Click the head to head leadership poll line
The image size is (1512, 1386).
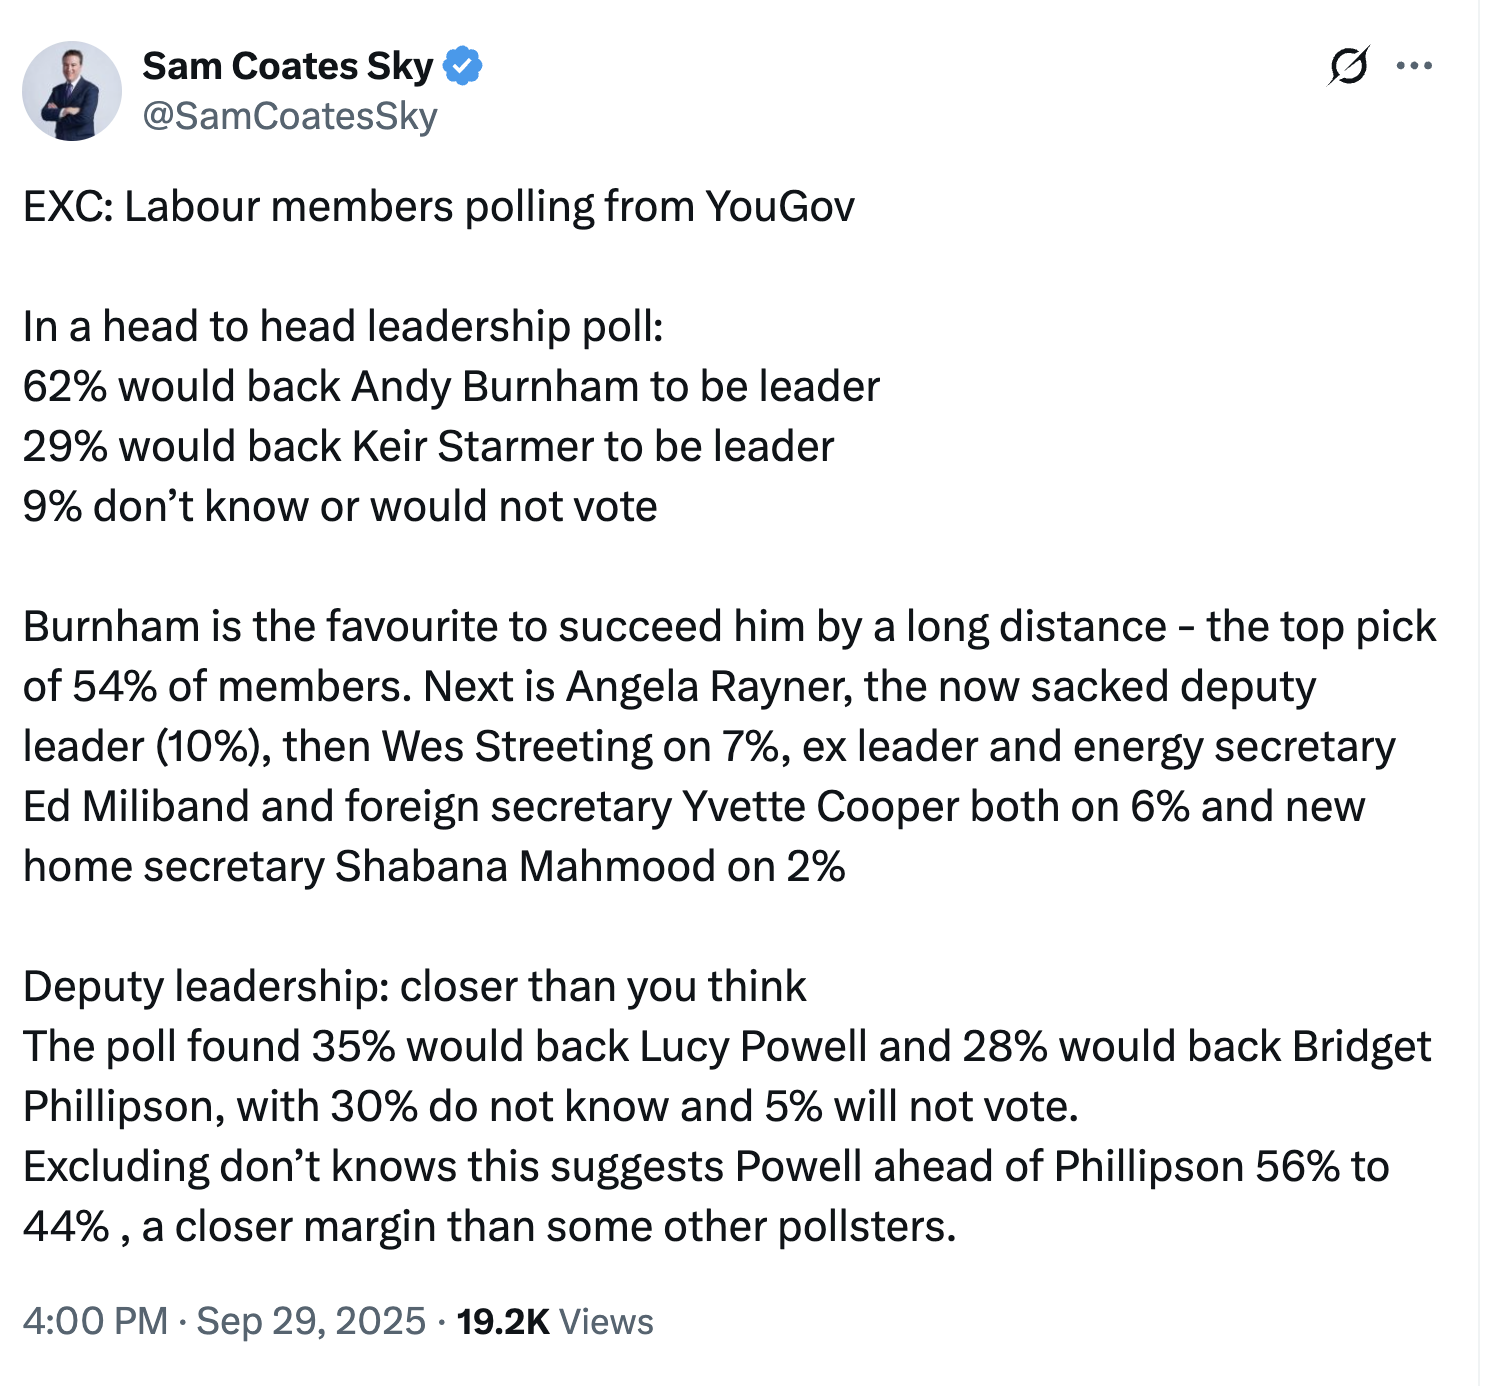click(x=343, y=327)
